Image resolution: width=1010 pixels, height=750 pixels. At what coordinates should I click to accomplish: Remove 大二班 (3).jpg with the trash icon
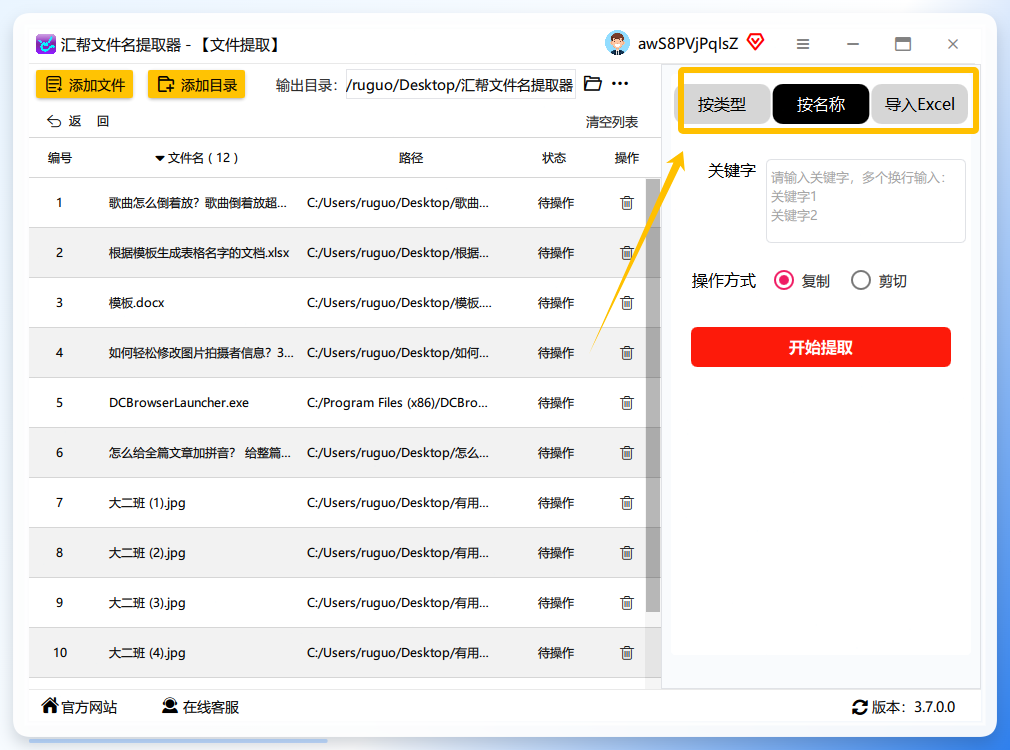pyautogui.click(x=627, y=602)
